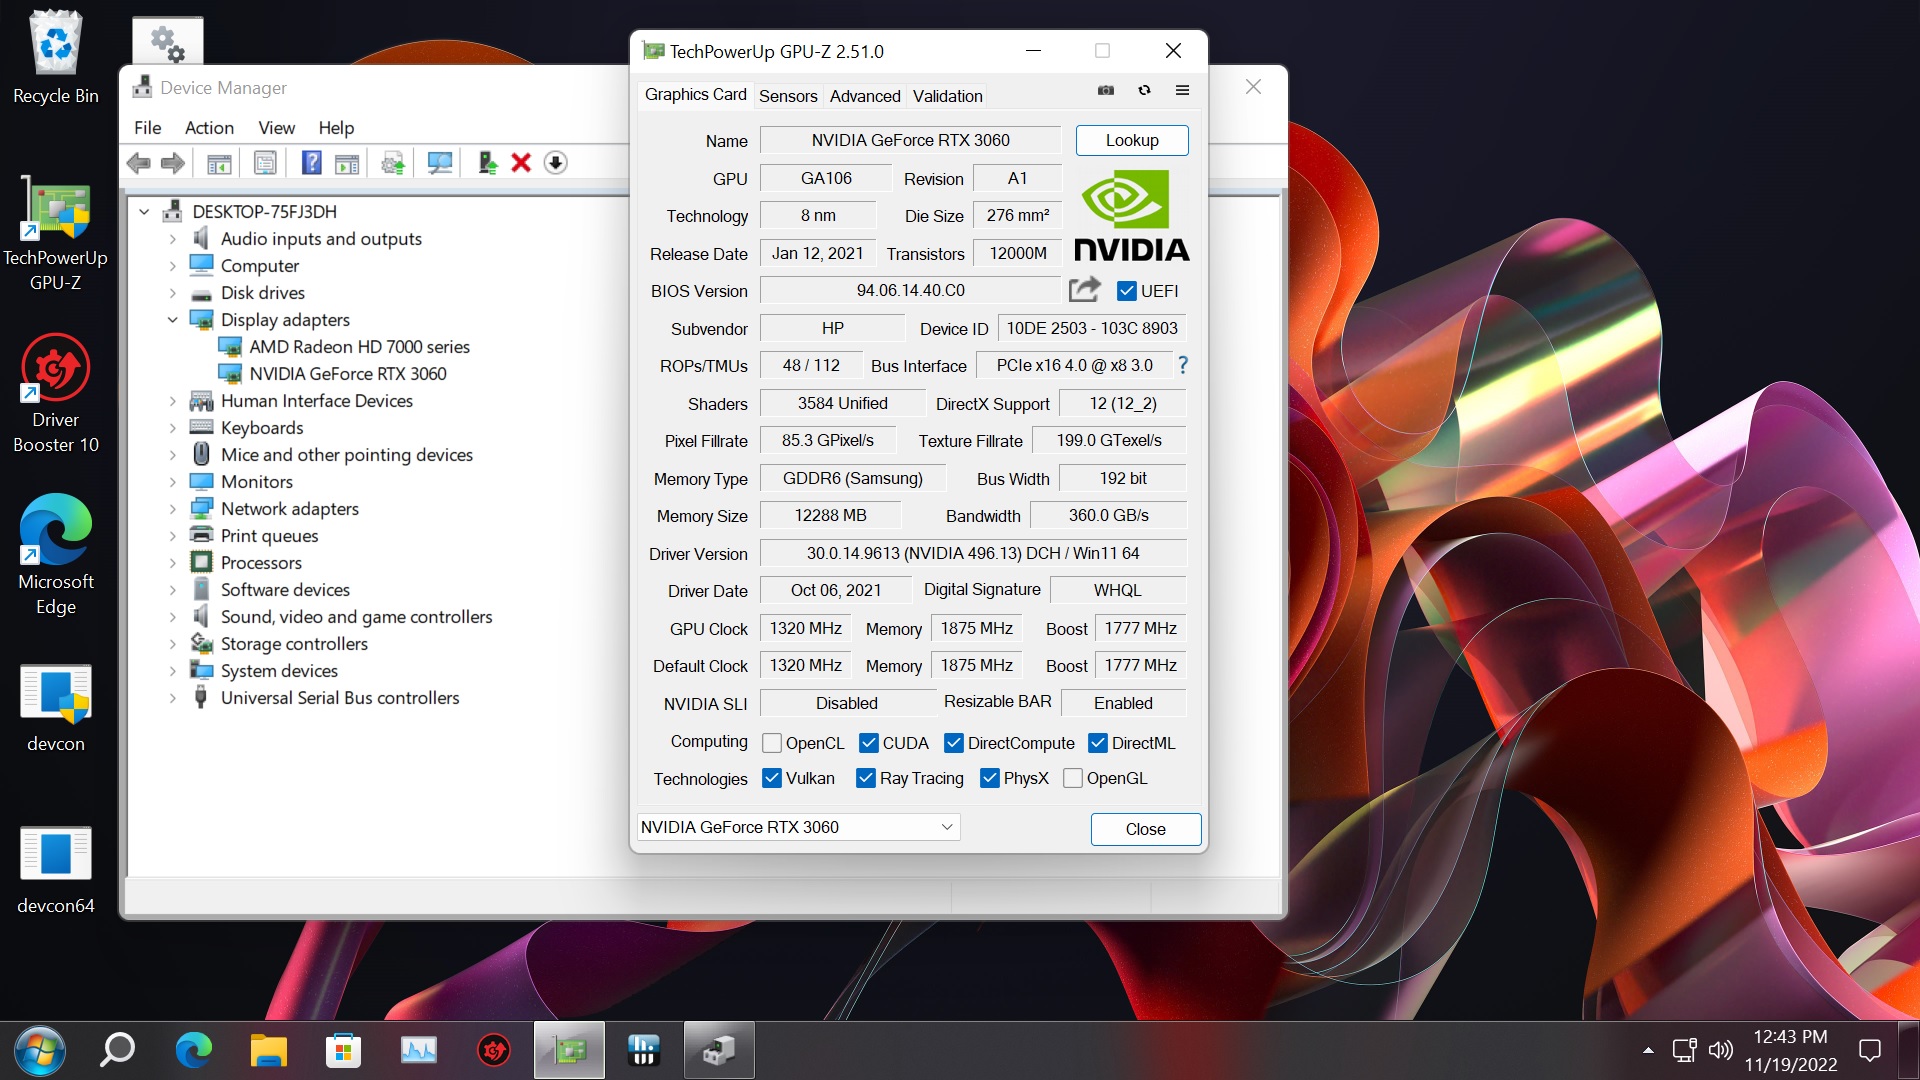Screen dimensions: 1920x1080
Task: Click the volume icon in system tray
Action: tap(1720, 1050)
